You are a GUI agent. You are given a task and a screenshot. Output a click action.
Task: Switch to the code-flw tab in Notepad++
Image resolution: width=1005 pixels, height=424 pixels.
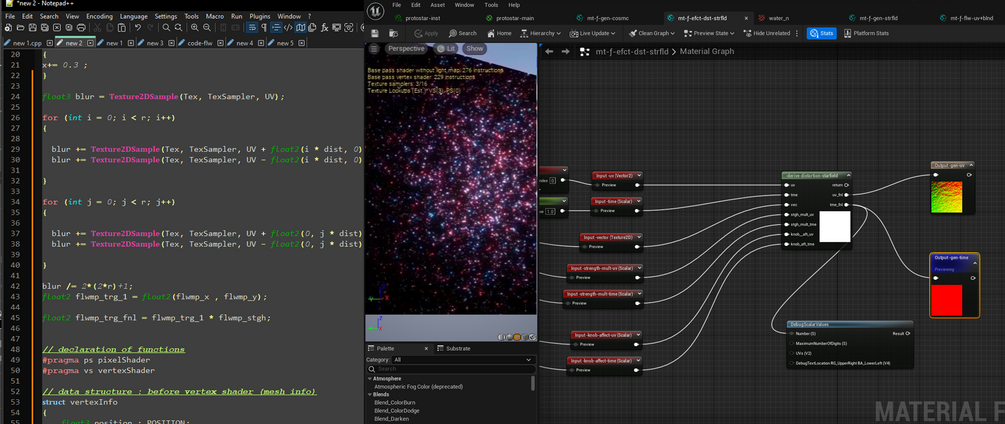coord(199,43)
